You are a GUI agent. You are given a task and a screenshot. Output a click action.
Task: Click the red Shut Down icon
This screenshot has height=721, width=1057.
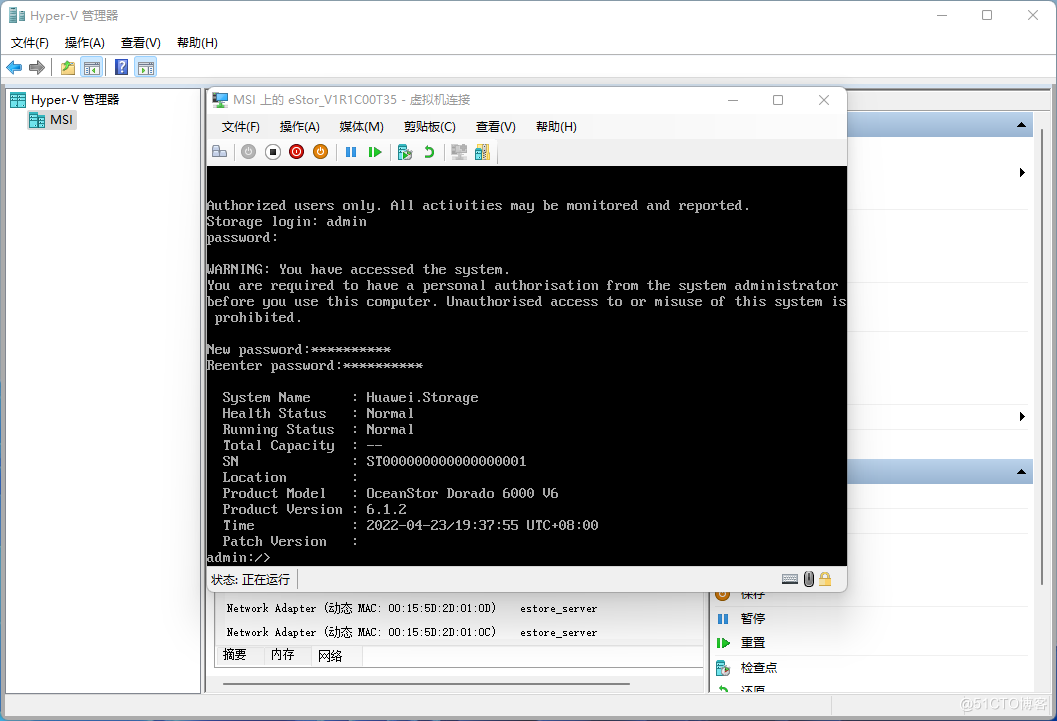point(296,152)
